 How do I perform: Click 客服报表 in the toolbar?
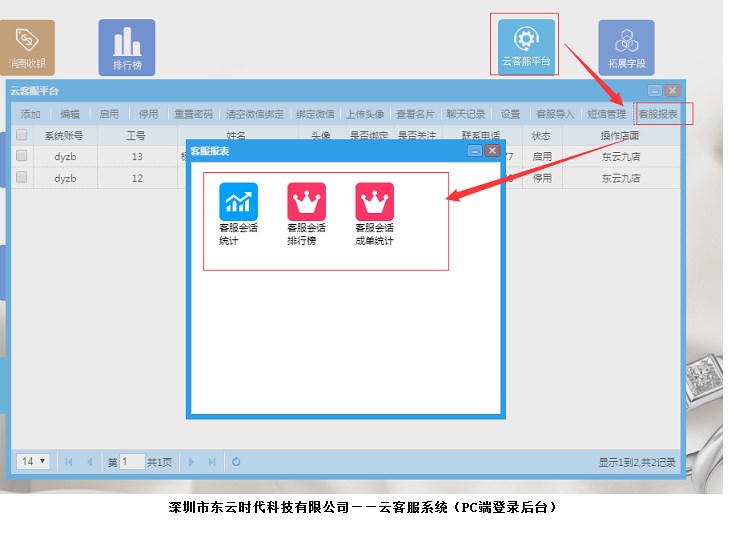pos(658,114)
